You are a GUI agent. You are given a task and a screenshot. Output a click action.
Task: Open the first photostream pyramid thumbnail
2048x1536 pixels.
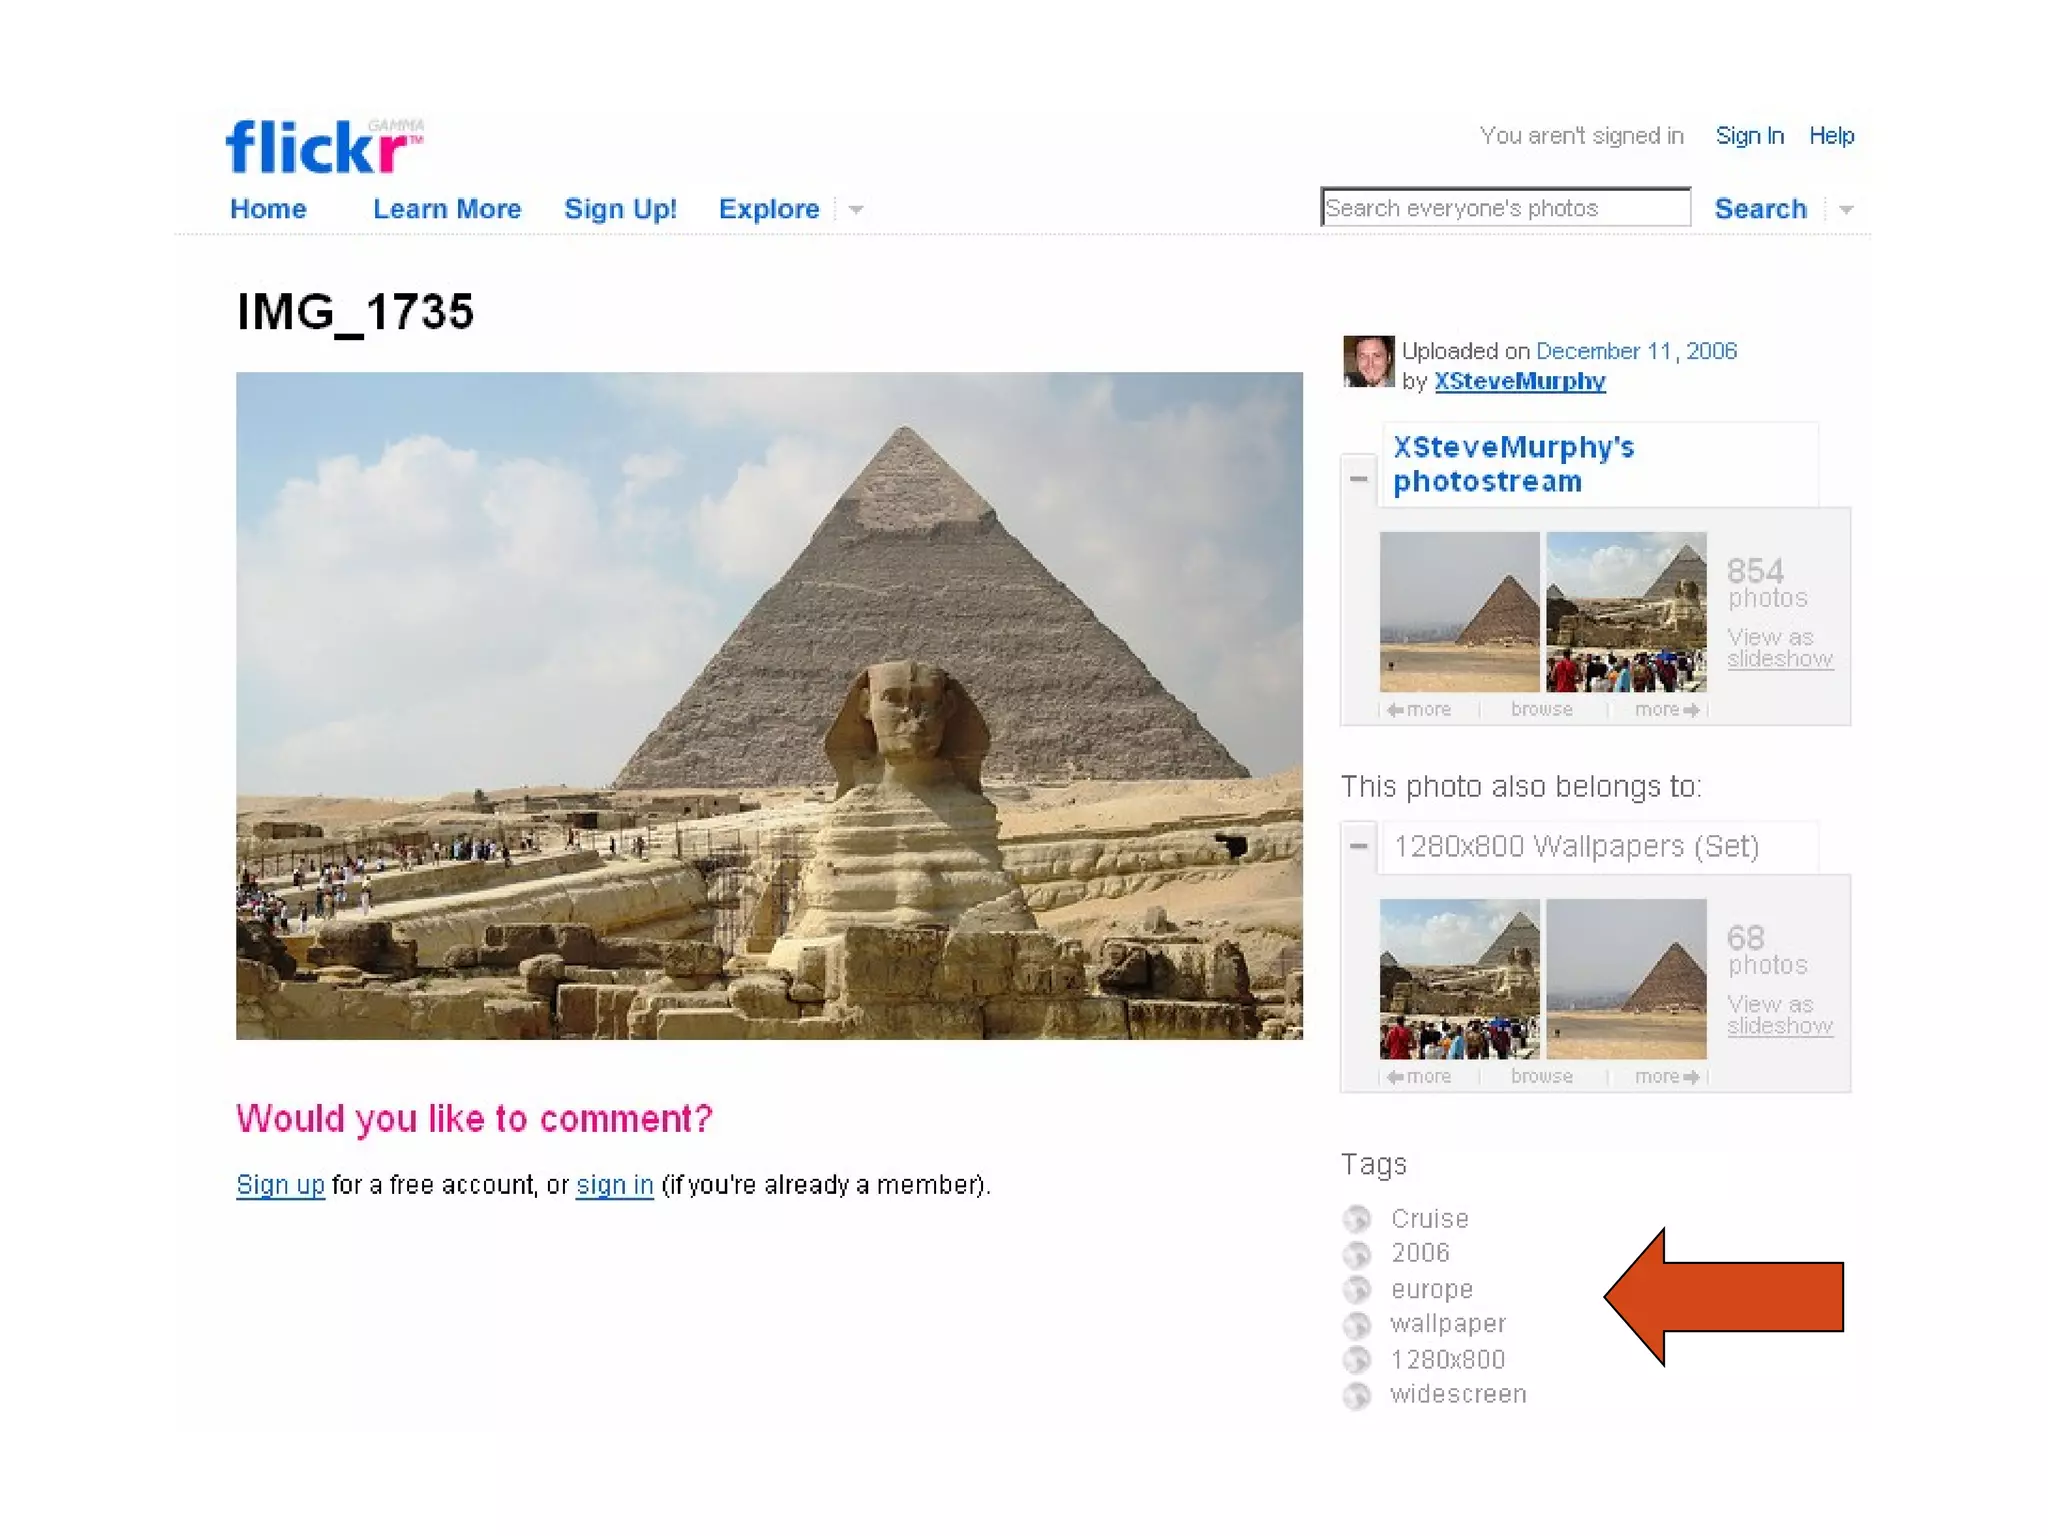pyautogui.click(x=1459, y=612)
